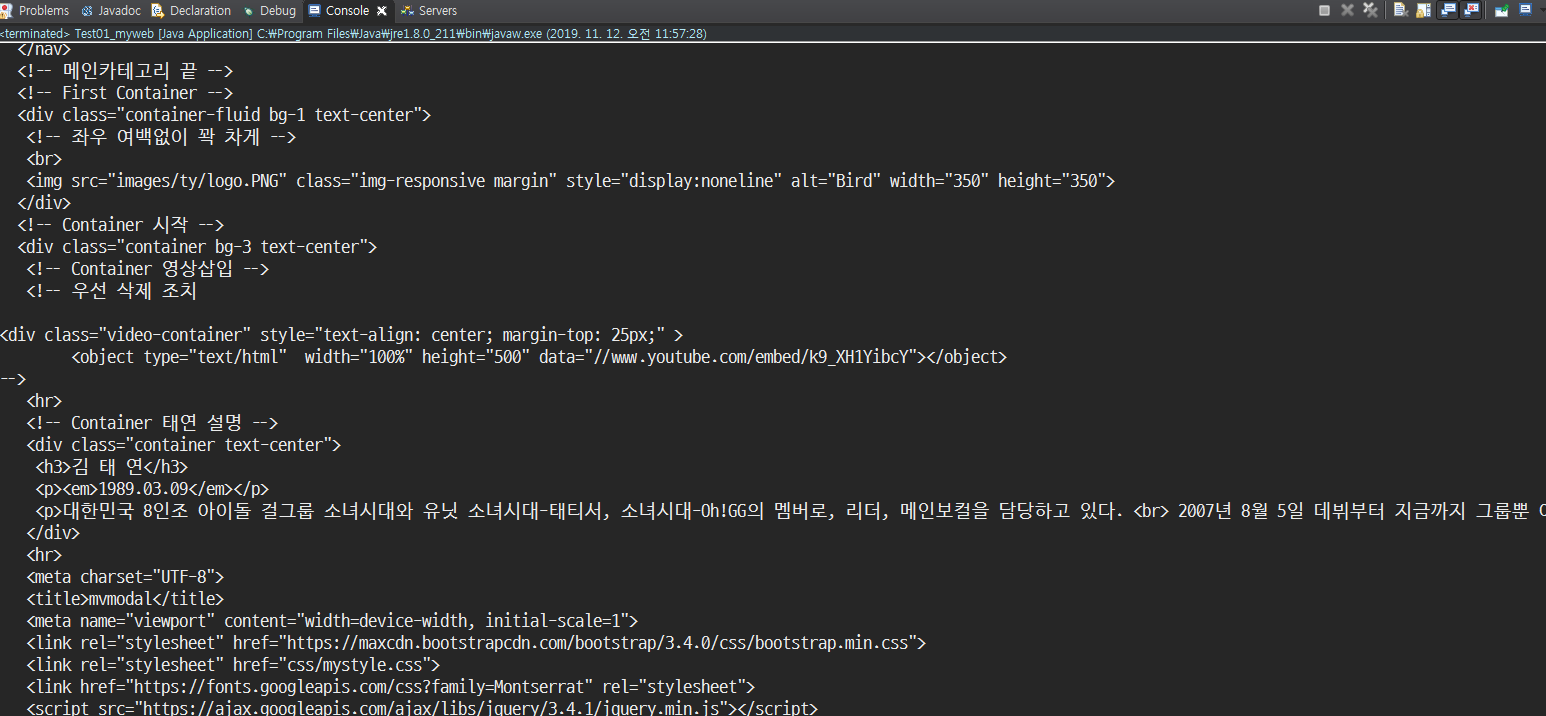Click the terminated Test01_myweb launch description line
This screenshot has width=1546, height=716.
353,33
